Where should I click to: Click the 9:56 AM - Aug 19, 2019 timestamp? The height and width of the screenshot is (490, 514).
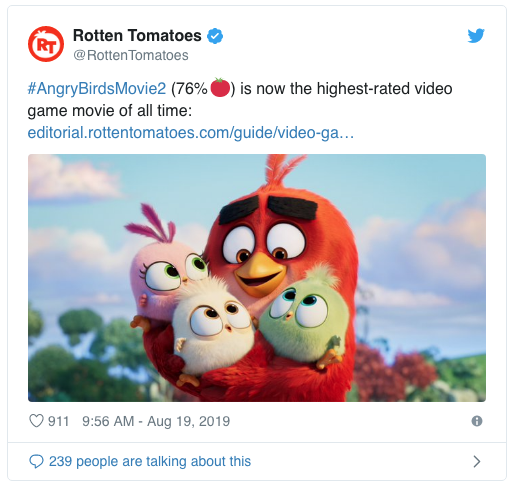156,421
